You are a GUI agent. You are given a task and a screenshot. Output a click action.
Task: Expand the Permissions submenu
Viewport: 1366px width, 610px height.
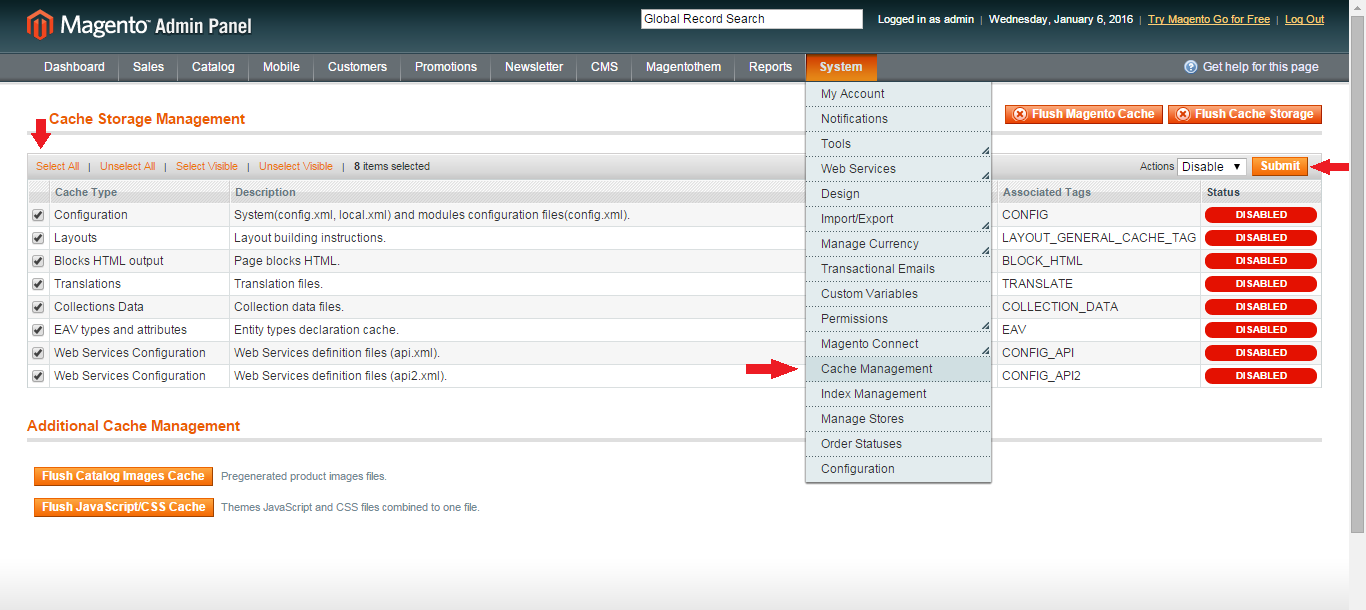pos(898,319)
